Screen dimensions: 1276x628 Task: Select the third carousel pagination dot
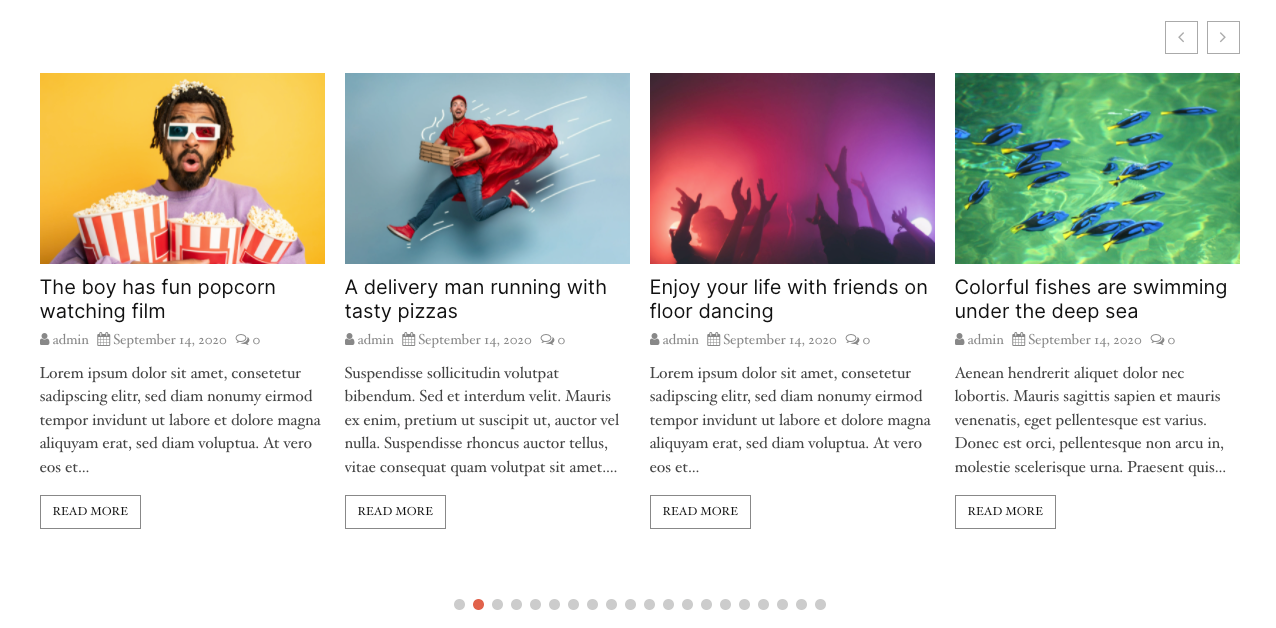coord(497,605)
